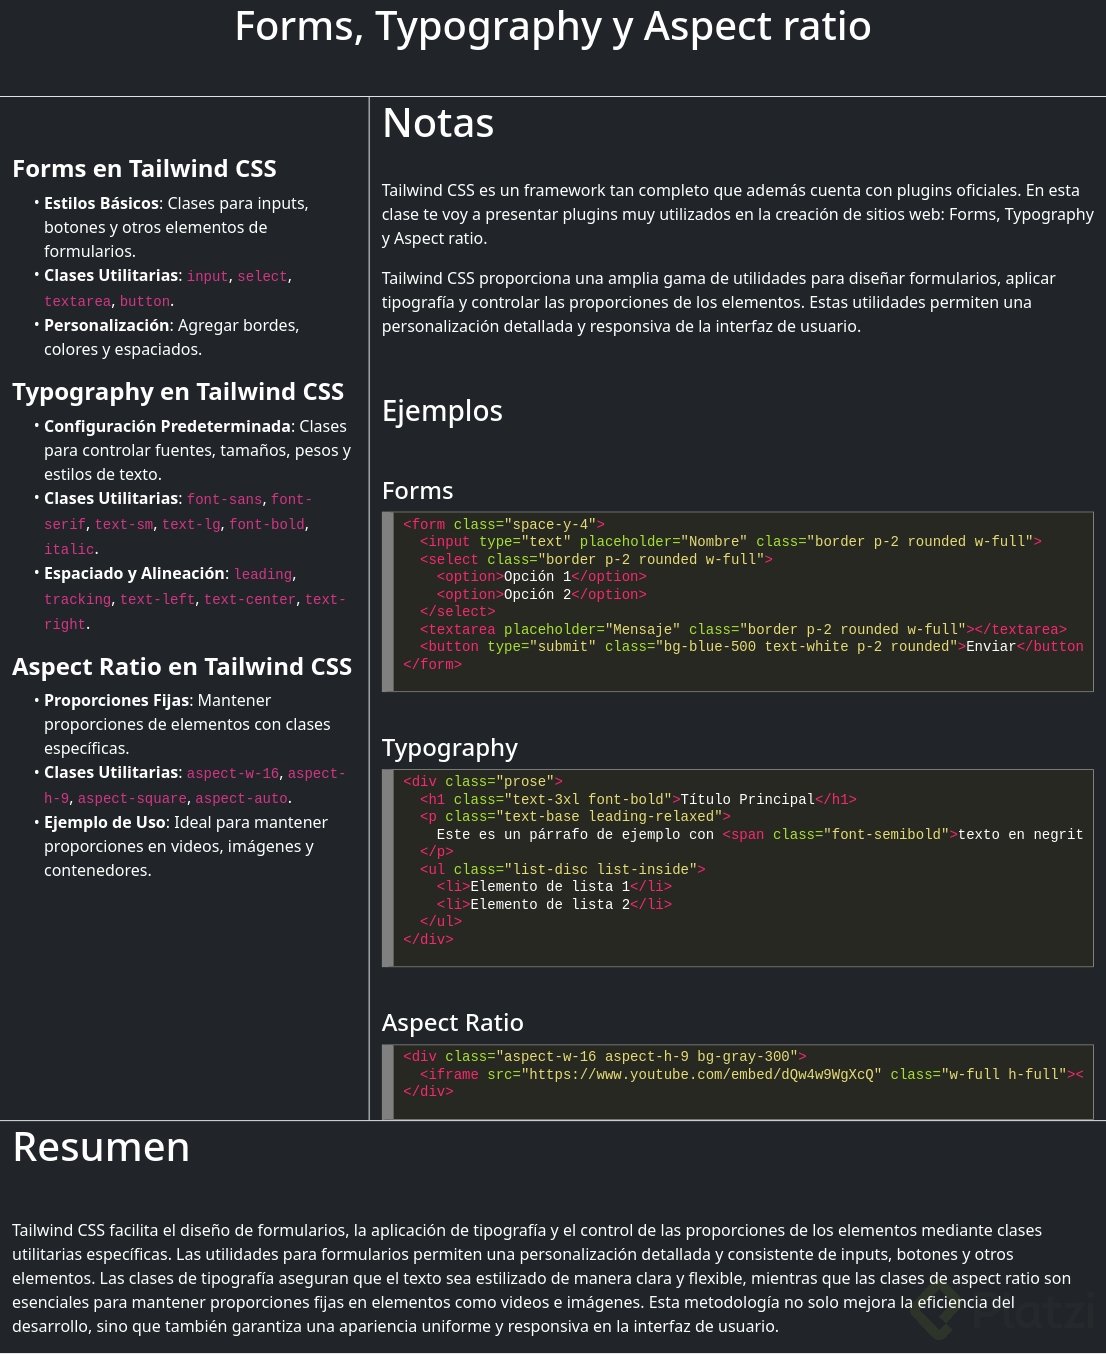Click the "Enviar" button code line

tap(750, 647)
